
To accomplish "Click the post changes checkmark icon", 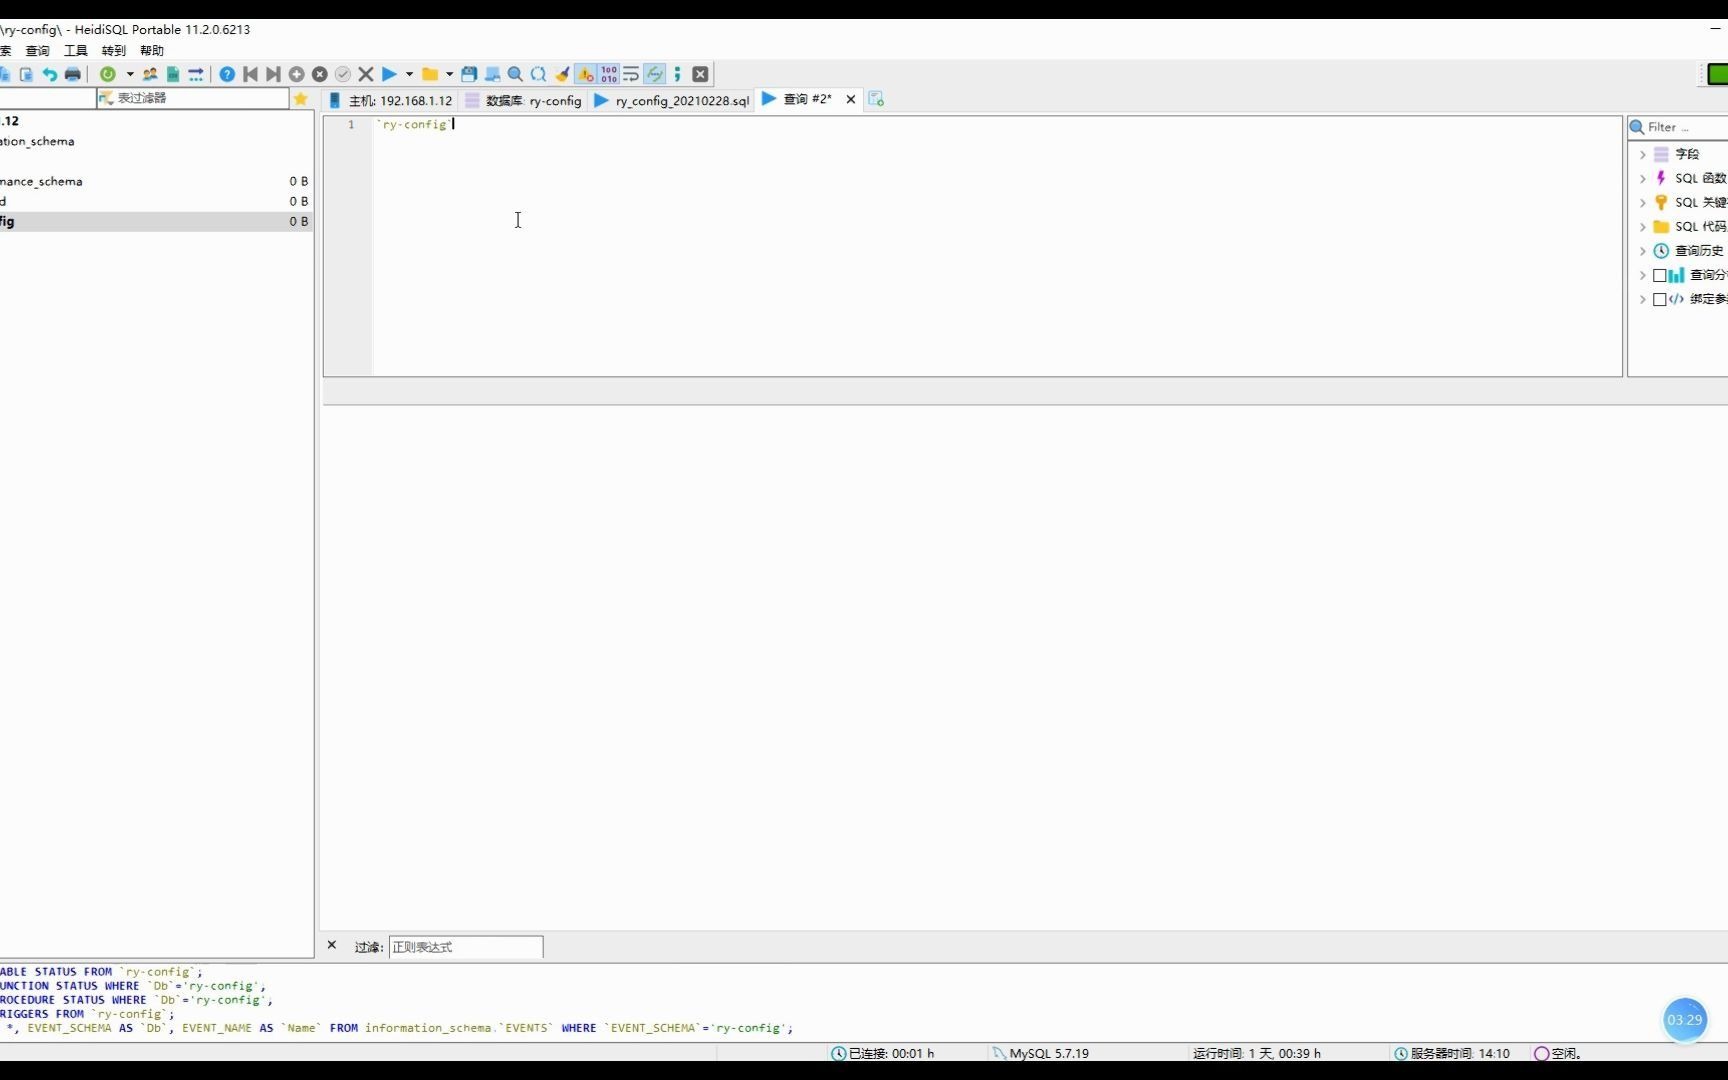I will coord(343,74).
